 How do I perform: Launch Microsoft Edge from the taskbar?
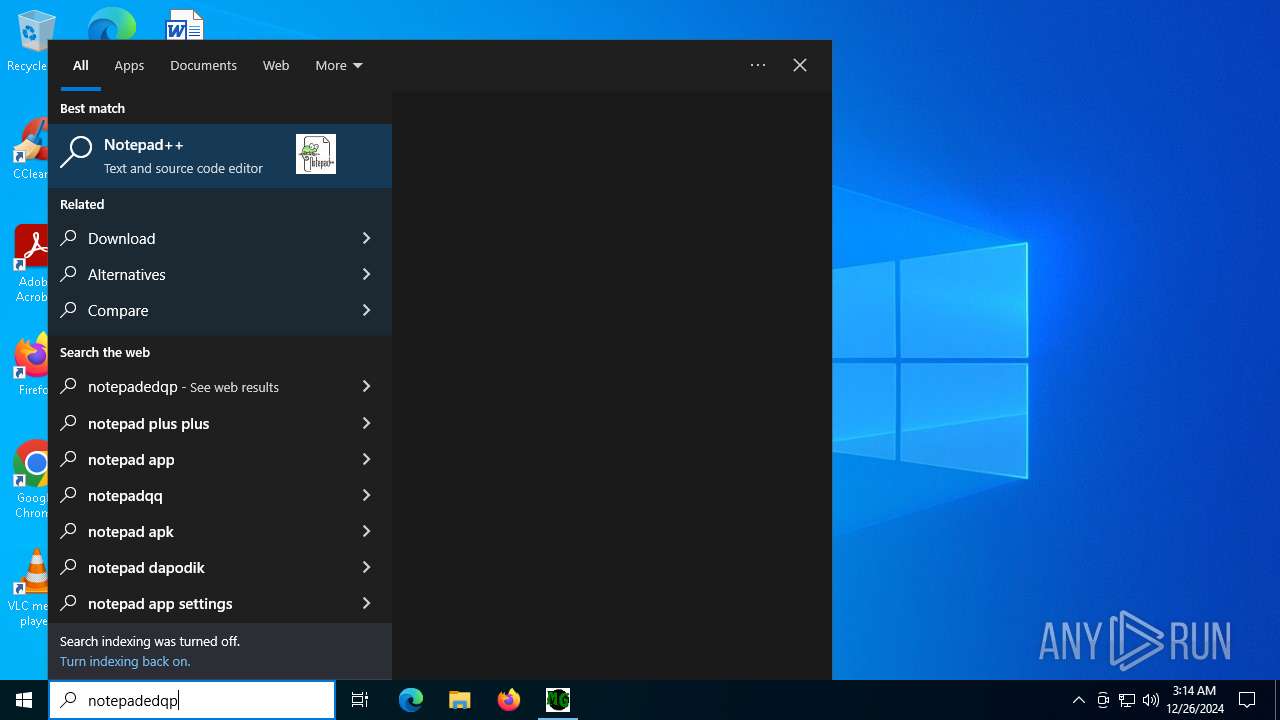(x=411, y=700)
